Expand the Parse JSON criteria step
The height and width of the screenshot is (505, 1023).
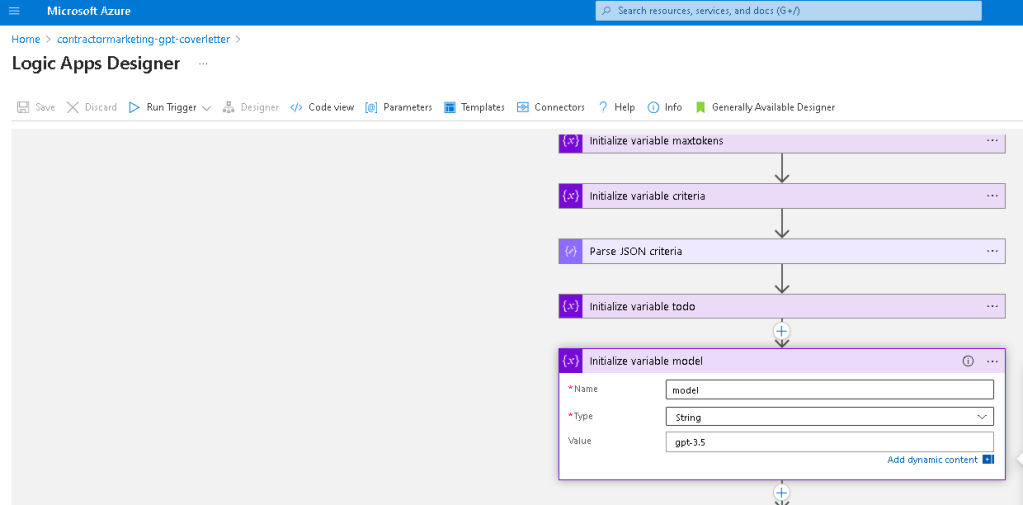pos(782,251)
